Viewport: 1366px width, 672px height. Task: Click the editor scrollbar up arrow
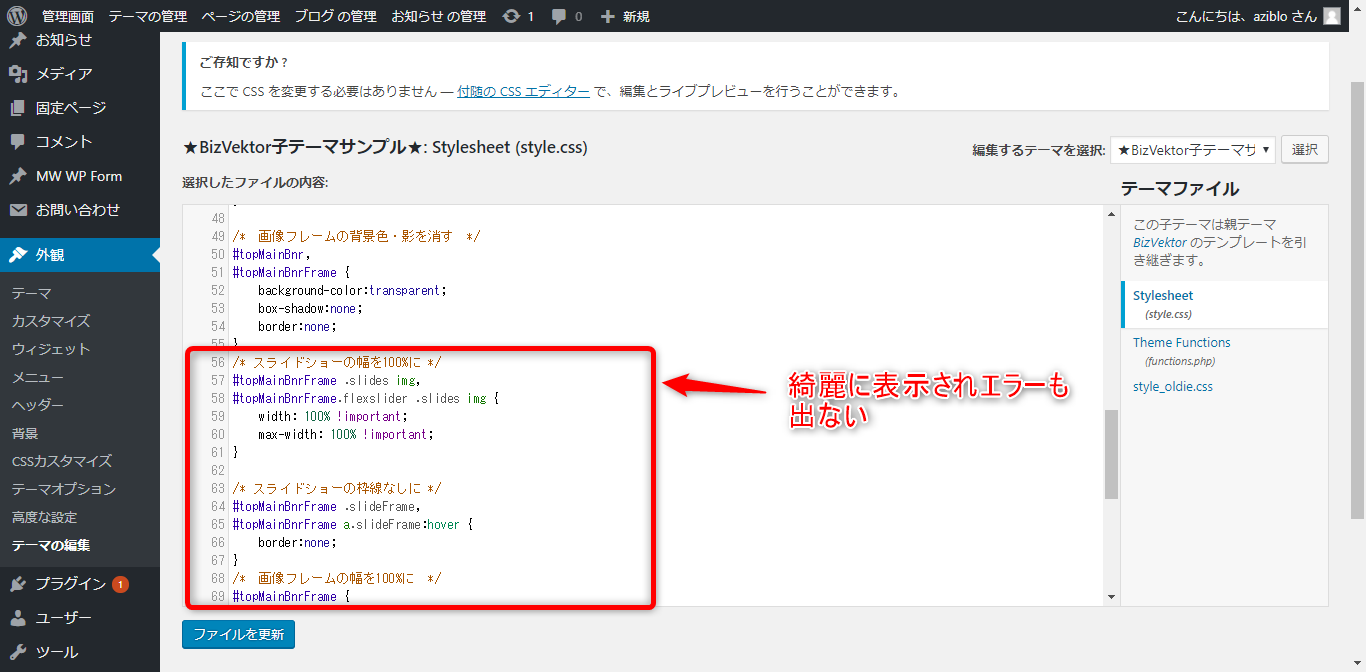(x=1111, y=214)
